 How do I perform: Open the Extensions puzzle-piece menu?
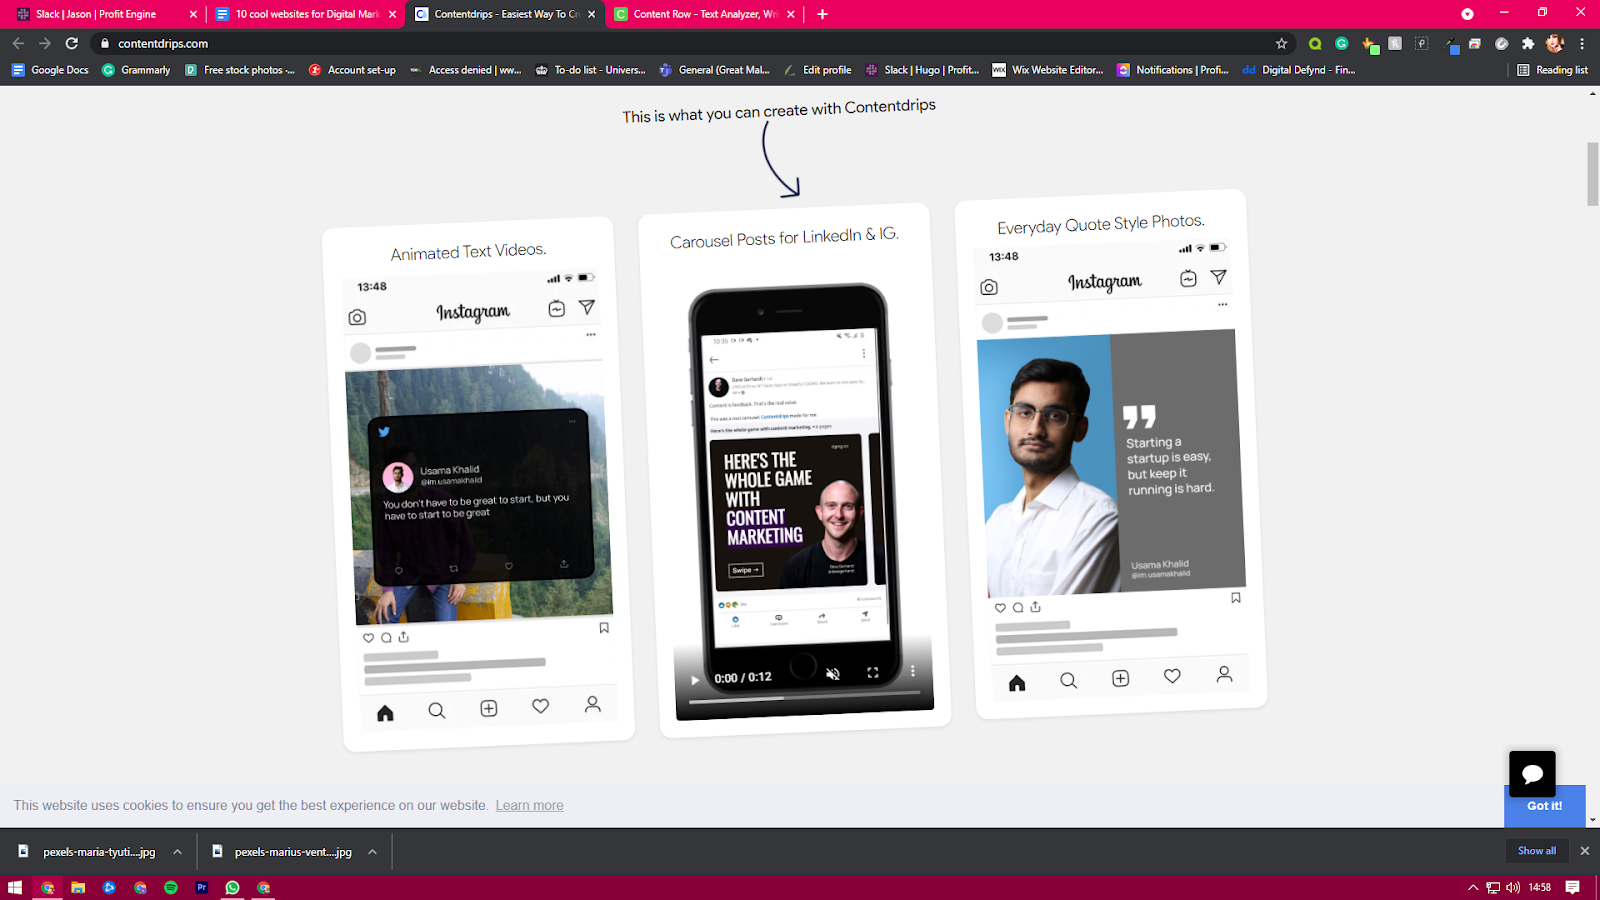click(1528, 43)
